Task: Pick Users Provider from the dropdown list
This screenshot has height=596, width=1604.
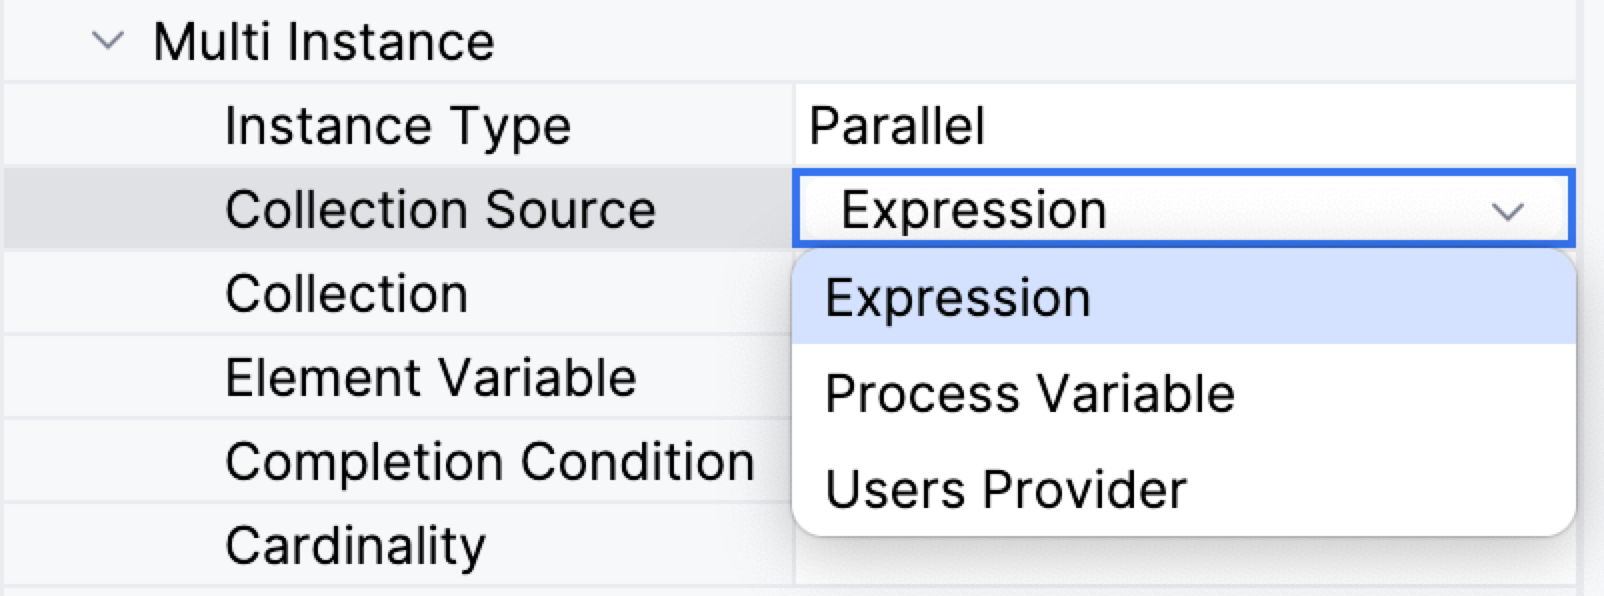Action: tap(1005, 489)
